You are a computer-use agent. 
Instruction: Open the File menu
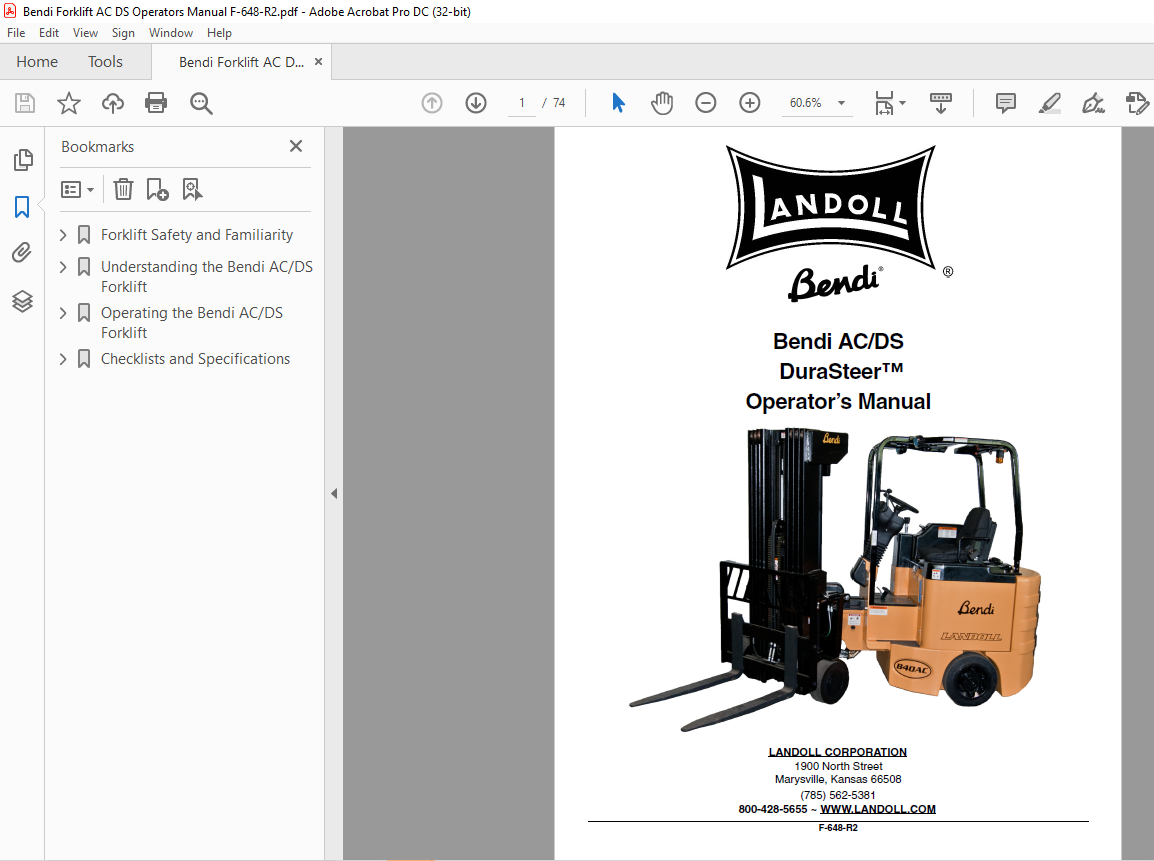(15, 33)
